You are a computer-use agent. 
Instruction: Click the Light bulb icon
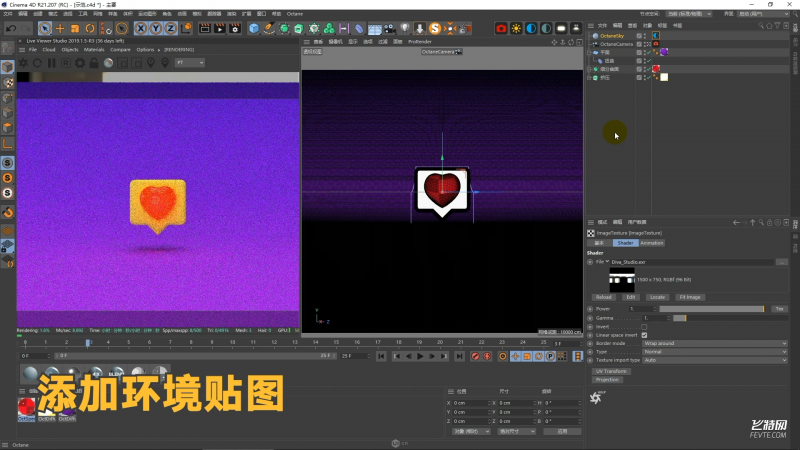(x=405, y=29)
